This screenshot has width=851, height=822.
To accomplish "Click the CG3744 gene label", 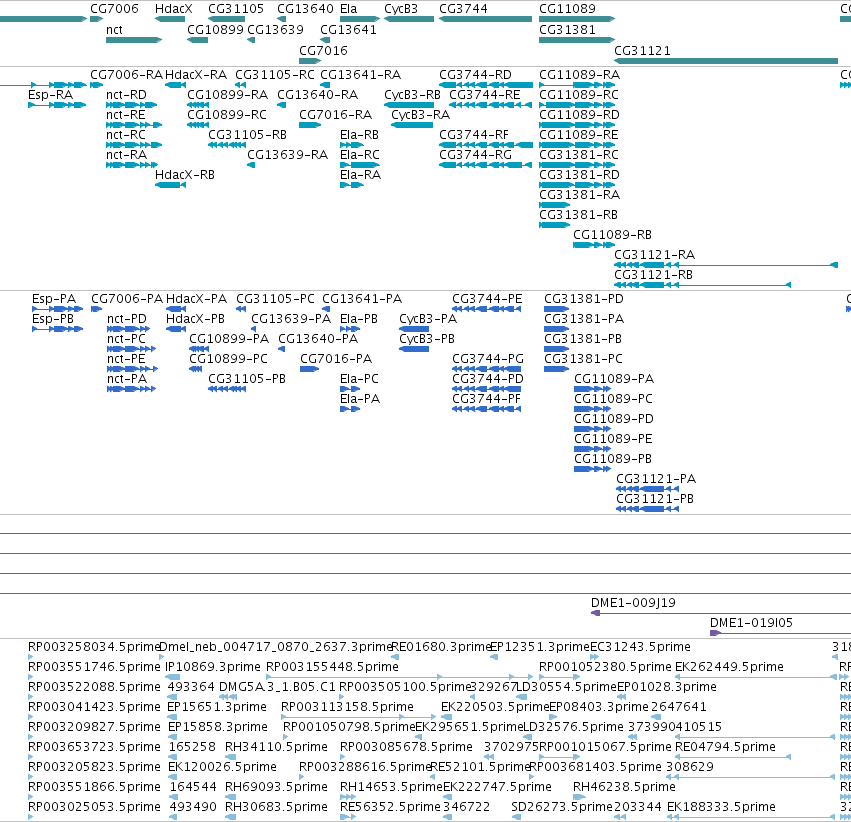I will [463, 9].
